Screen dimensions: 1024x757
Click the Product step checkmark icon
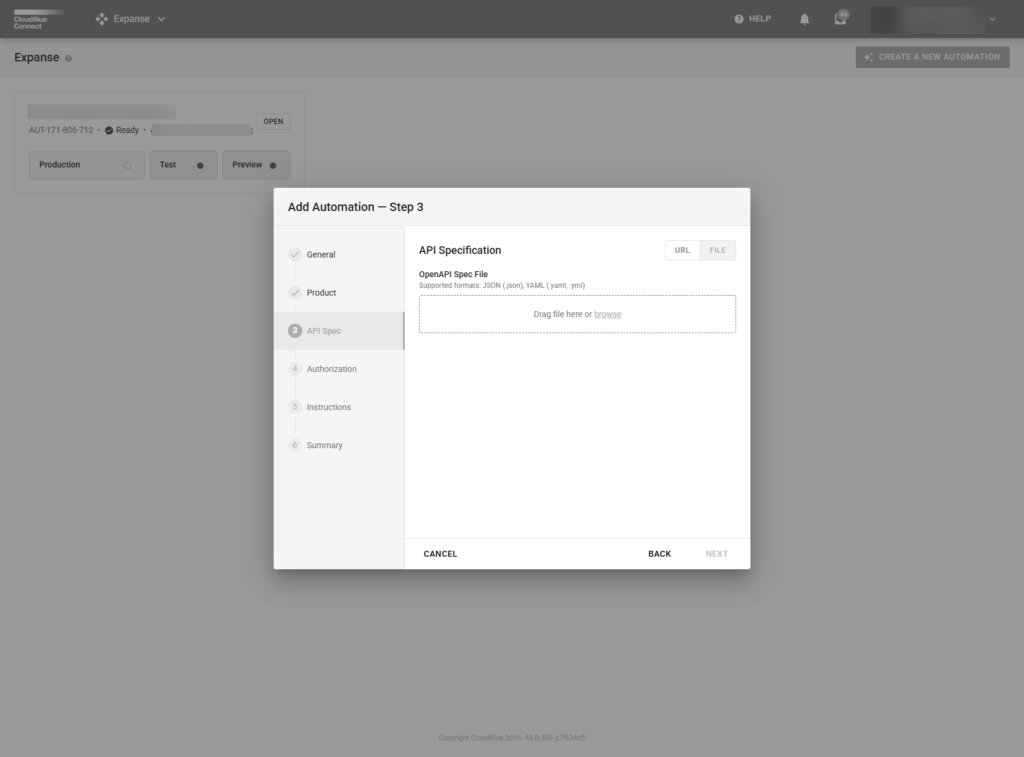pos(295,293)
